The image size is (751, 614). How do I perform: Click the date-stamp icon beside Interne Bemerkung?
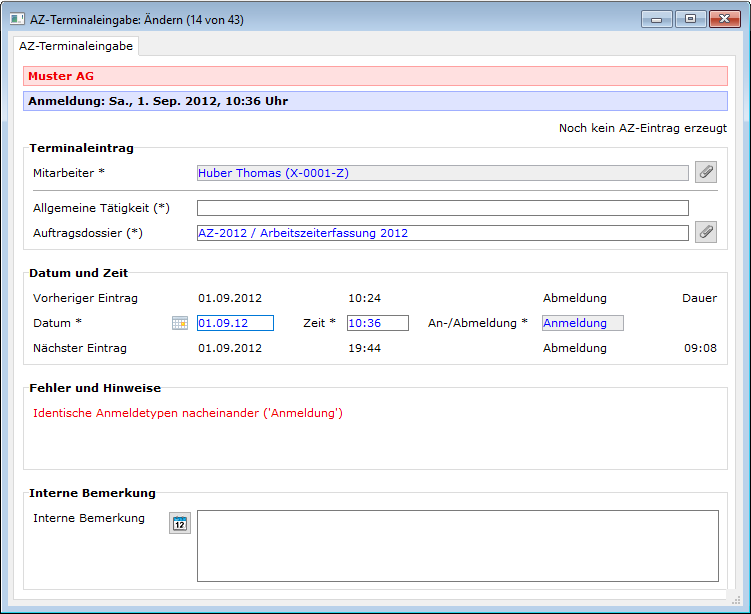[179, 523]
